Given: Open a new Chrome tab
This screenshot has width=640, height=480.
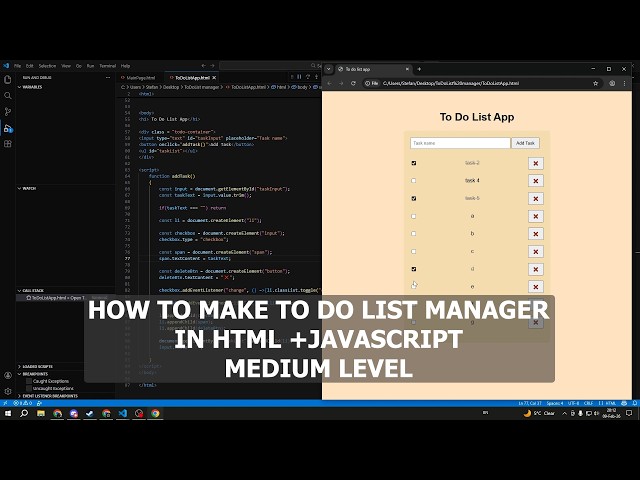Looking at the screenshot, I should (419, 69).
